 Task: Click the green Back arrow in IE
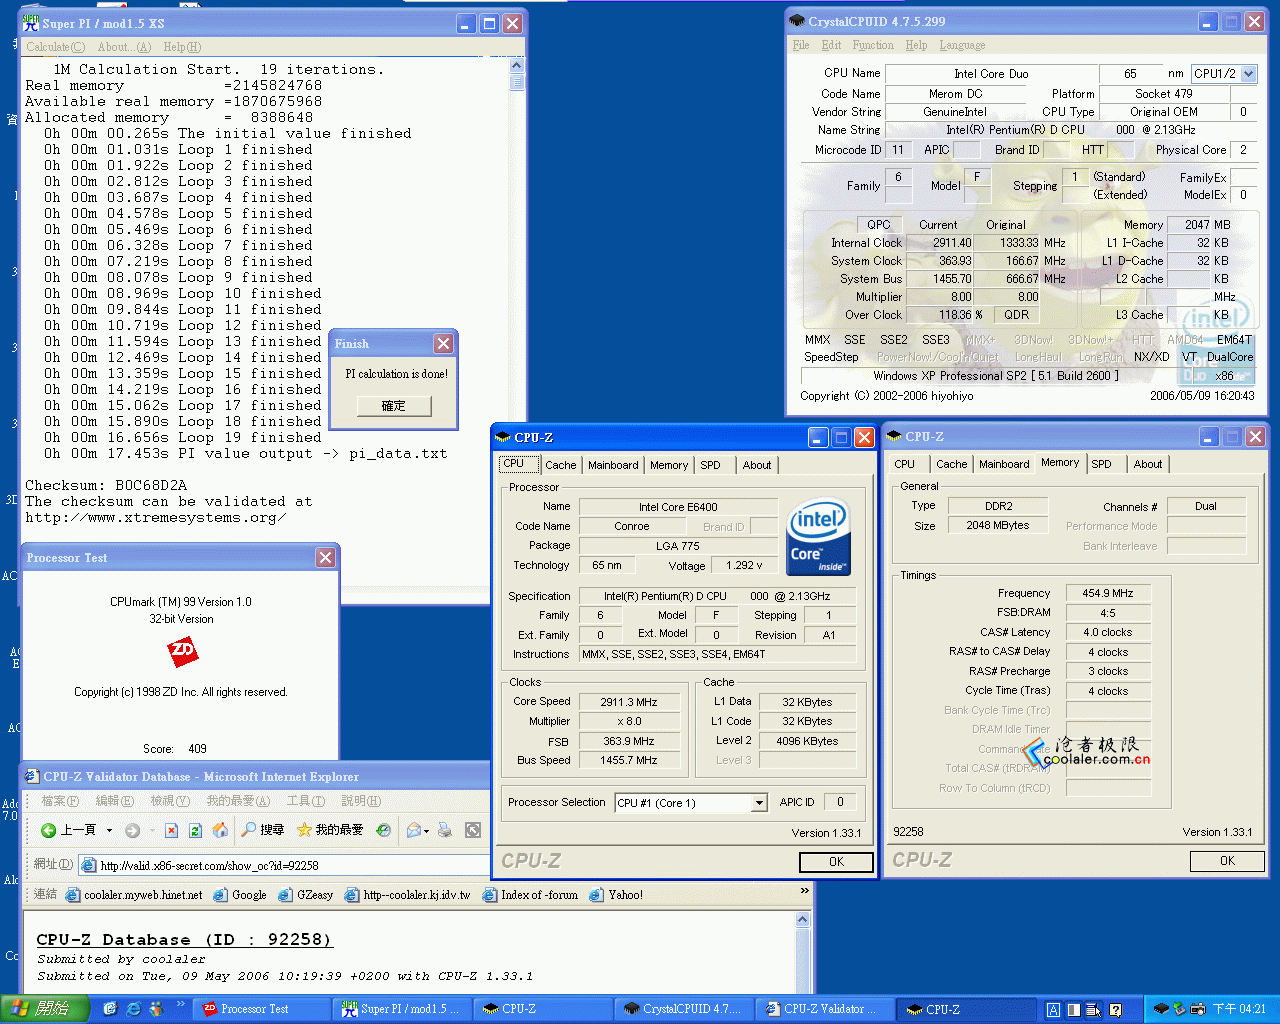tap(49, 830)
